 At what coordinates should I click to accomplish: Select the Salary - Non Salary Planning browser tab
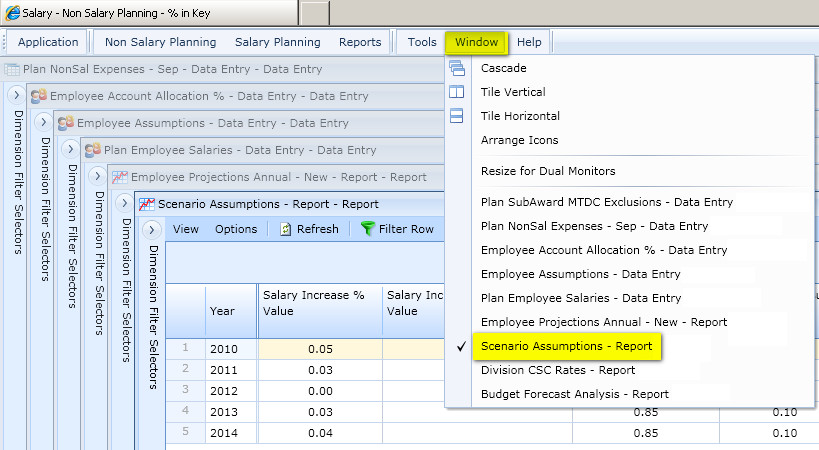(149, 13)
